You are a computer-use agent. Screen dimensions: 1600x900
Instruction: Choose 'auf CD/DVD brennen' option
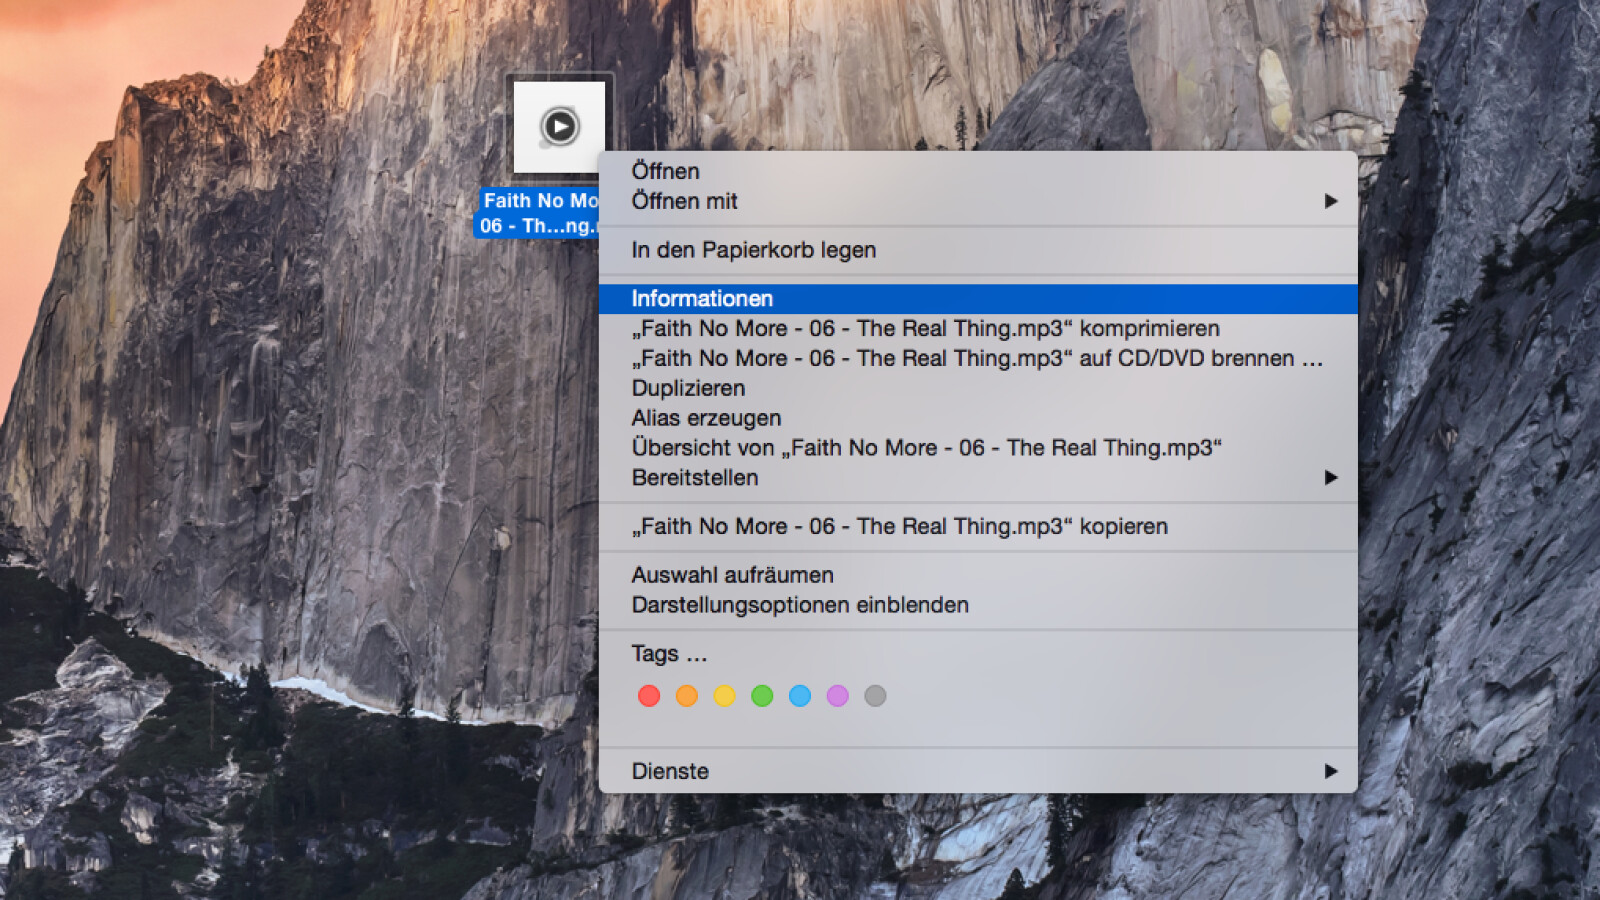pyautogui.click(x=976, y=359)
